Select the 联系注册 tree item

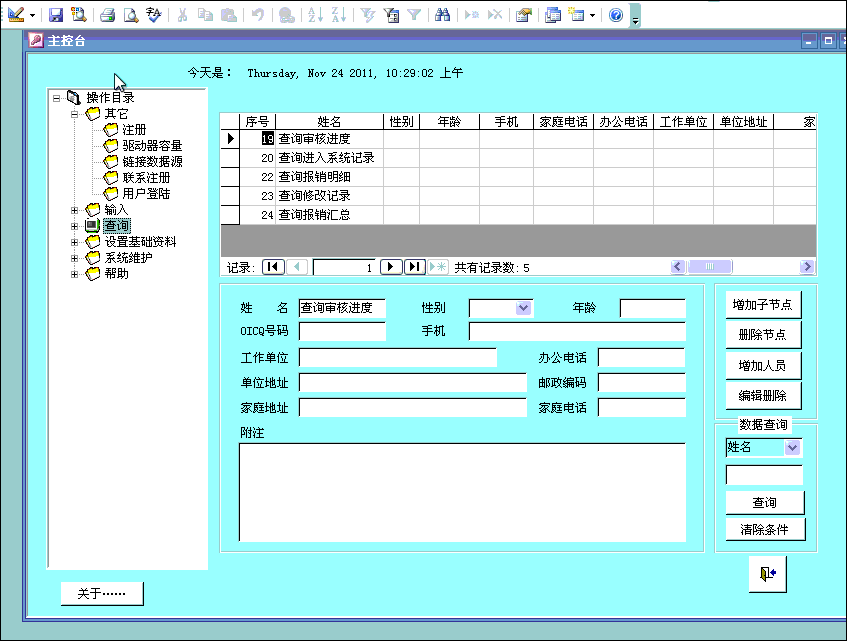tap(146, 178)
